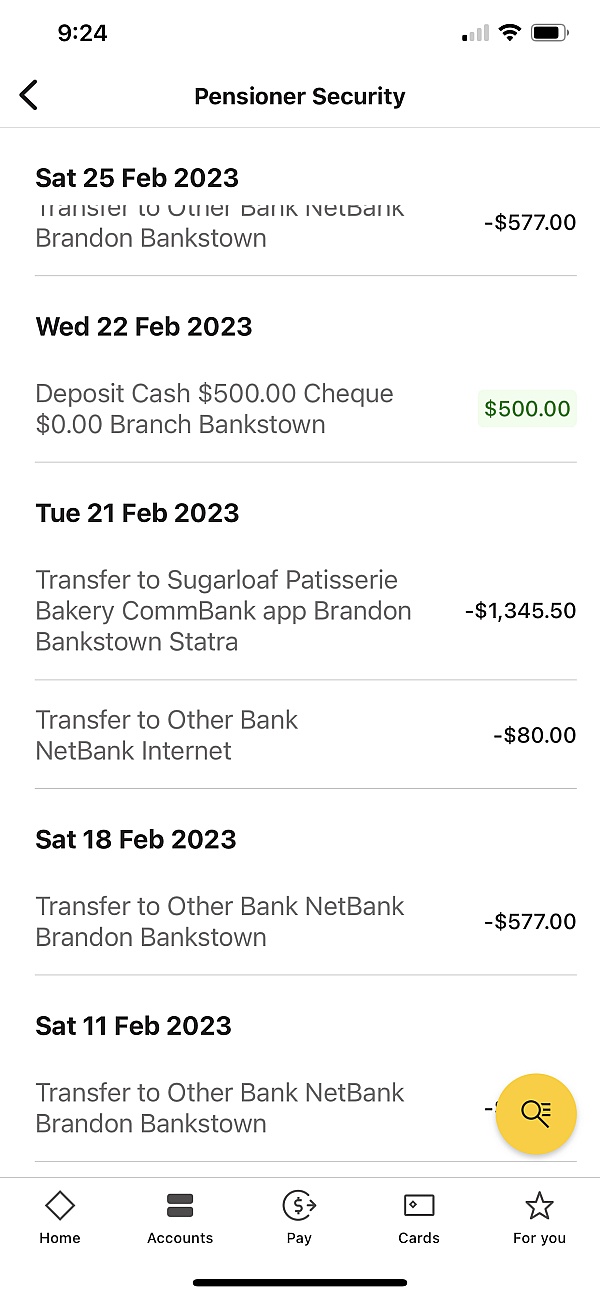600x1298 pixels.
Task: Open the Accounts tab icon
Action: click(x=180, y=1206)
